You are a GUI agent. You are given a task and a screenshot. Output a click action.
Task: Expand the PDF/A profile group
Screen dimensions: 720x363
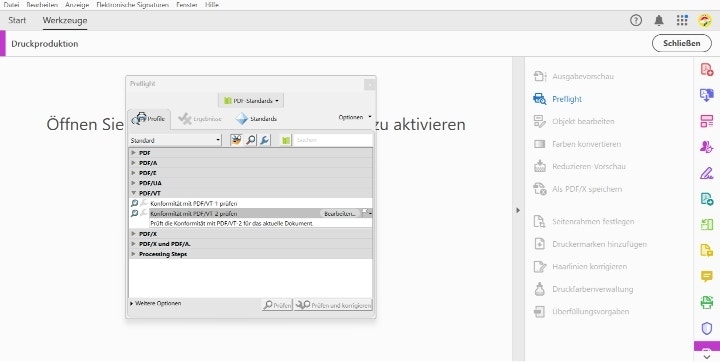(x=134, y=162)
